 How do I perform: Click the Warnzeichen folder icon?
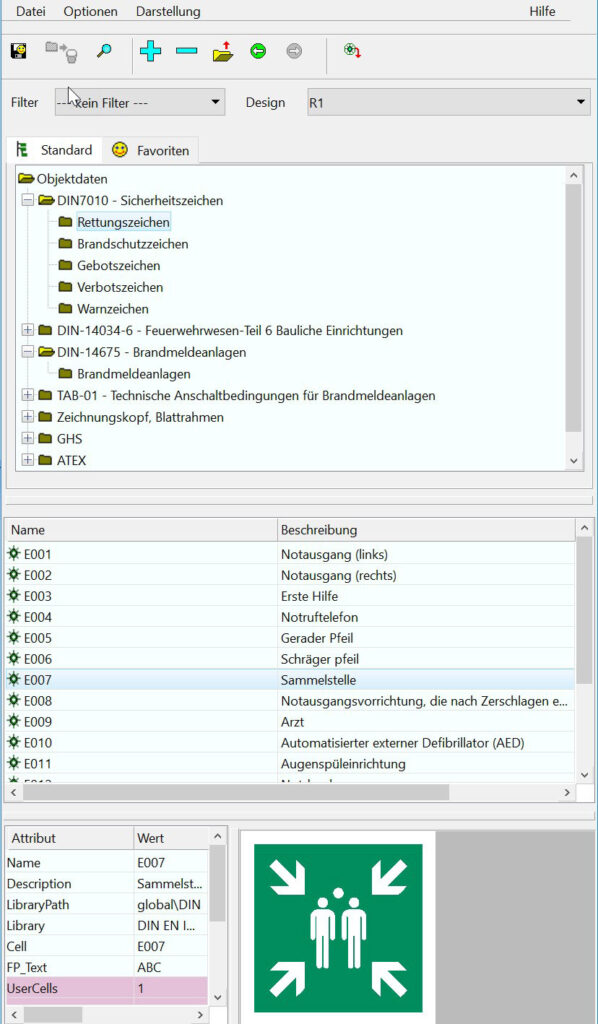[65, 308]
